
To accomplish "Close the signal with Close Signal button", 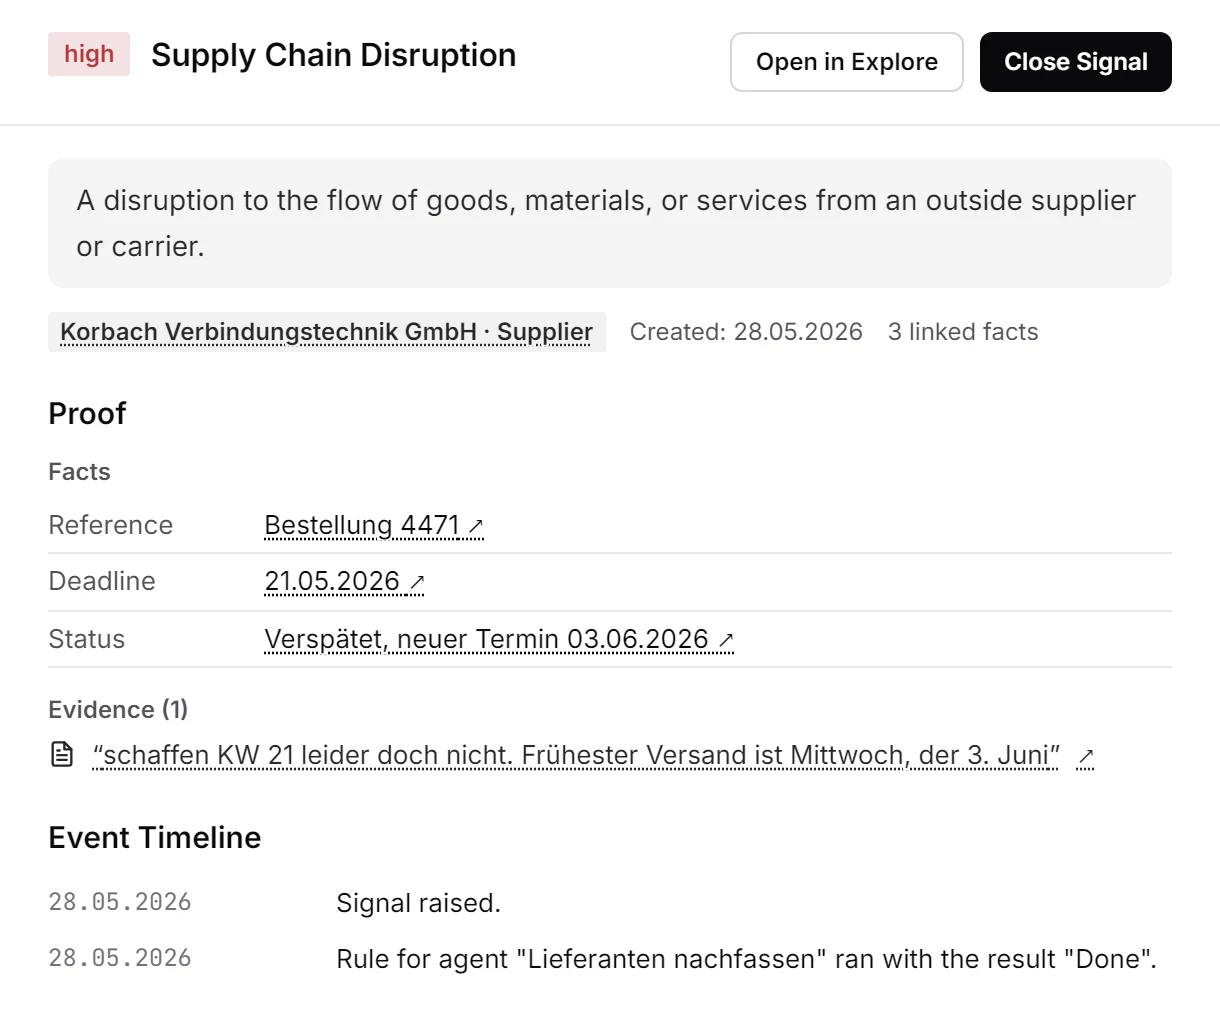I will coord(1075,62).
